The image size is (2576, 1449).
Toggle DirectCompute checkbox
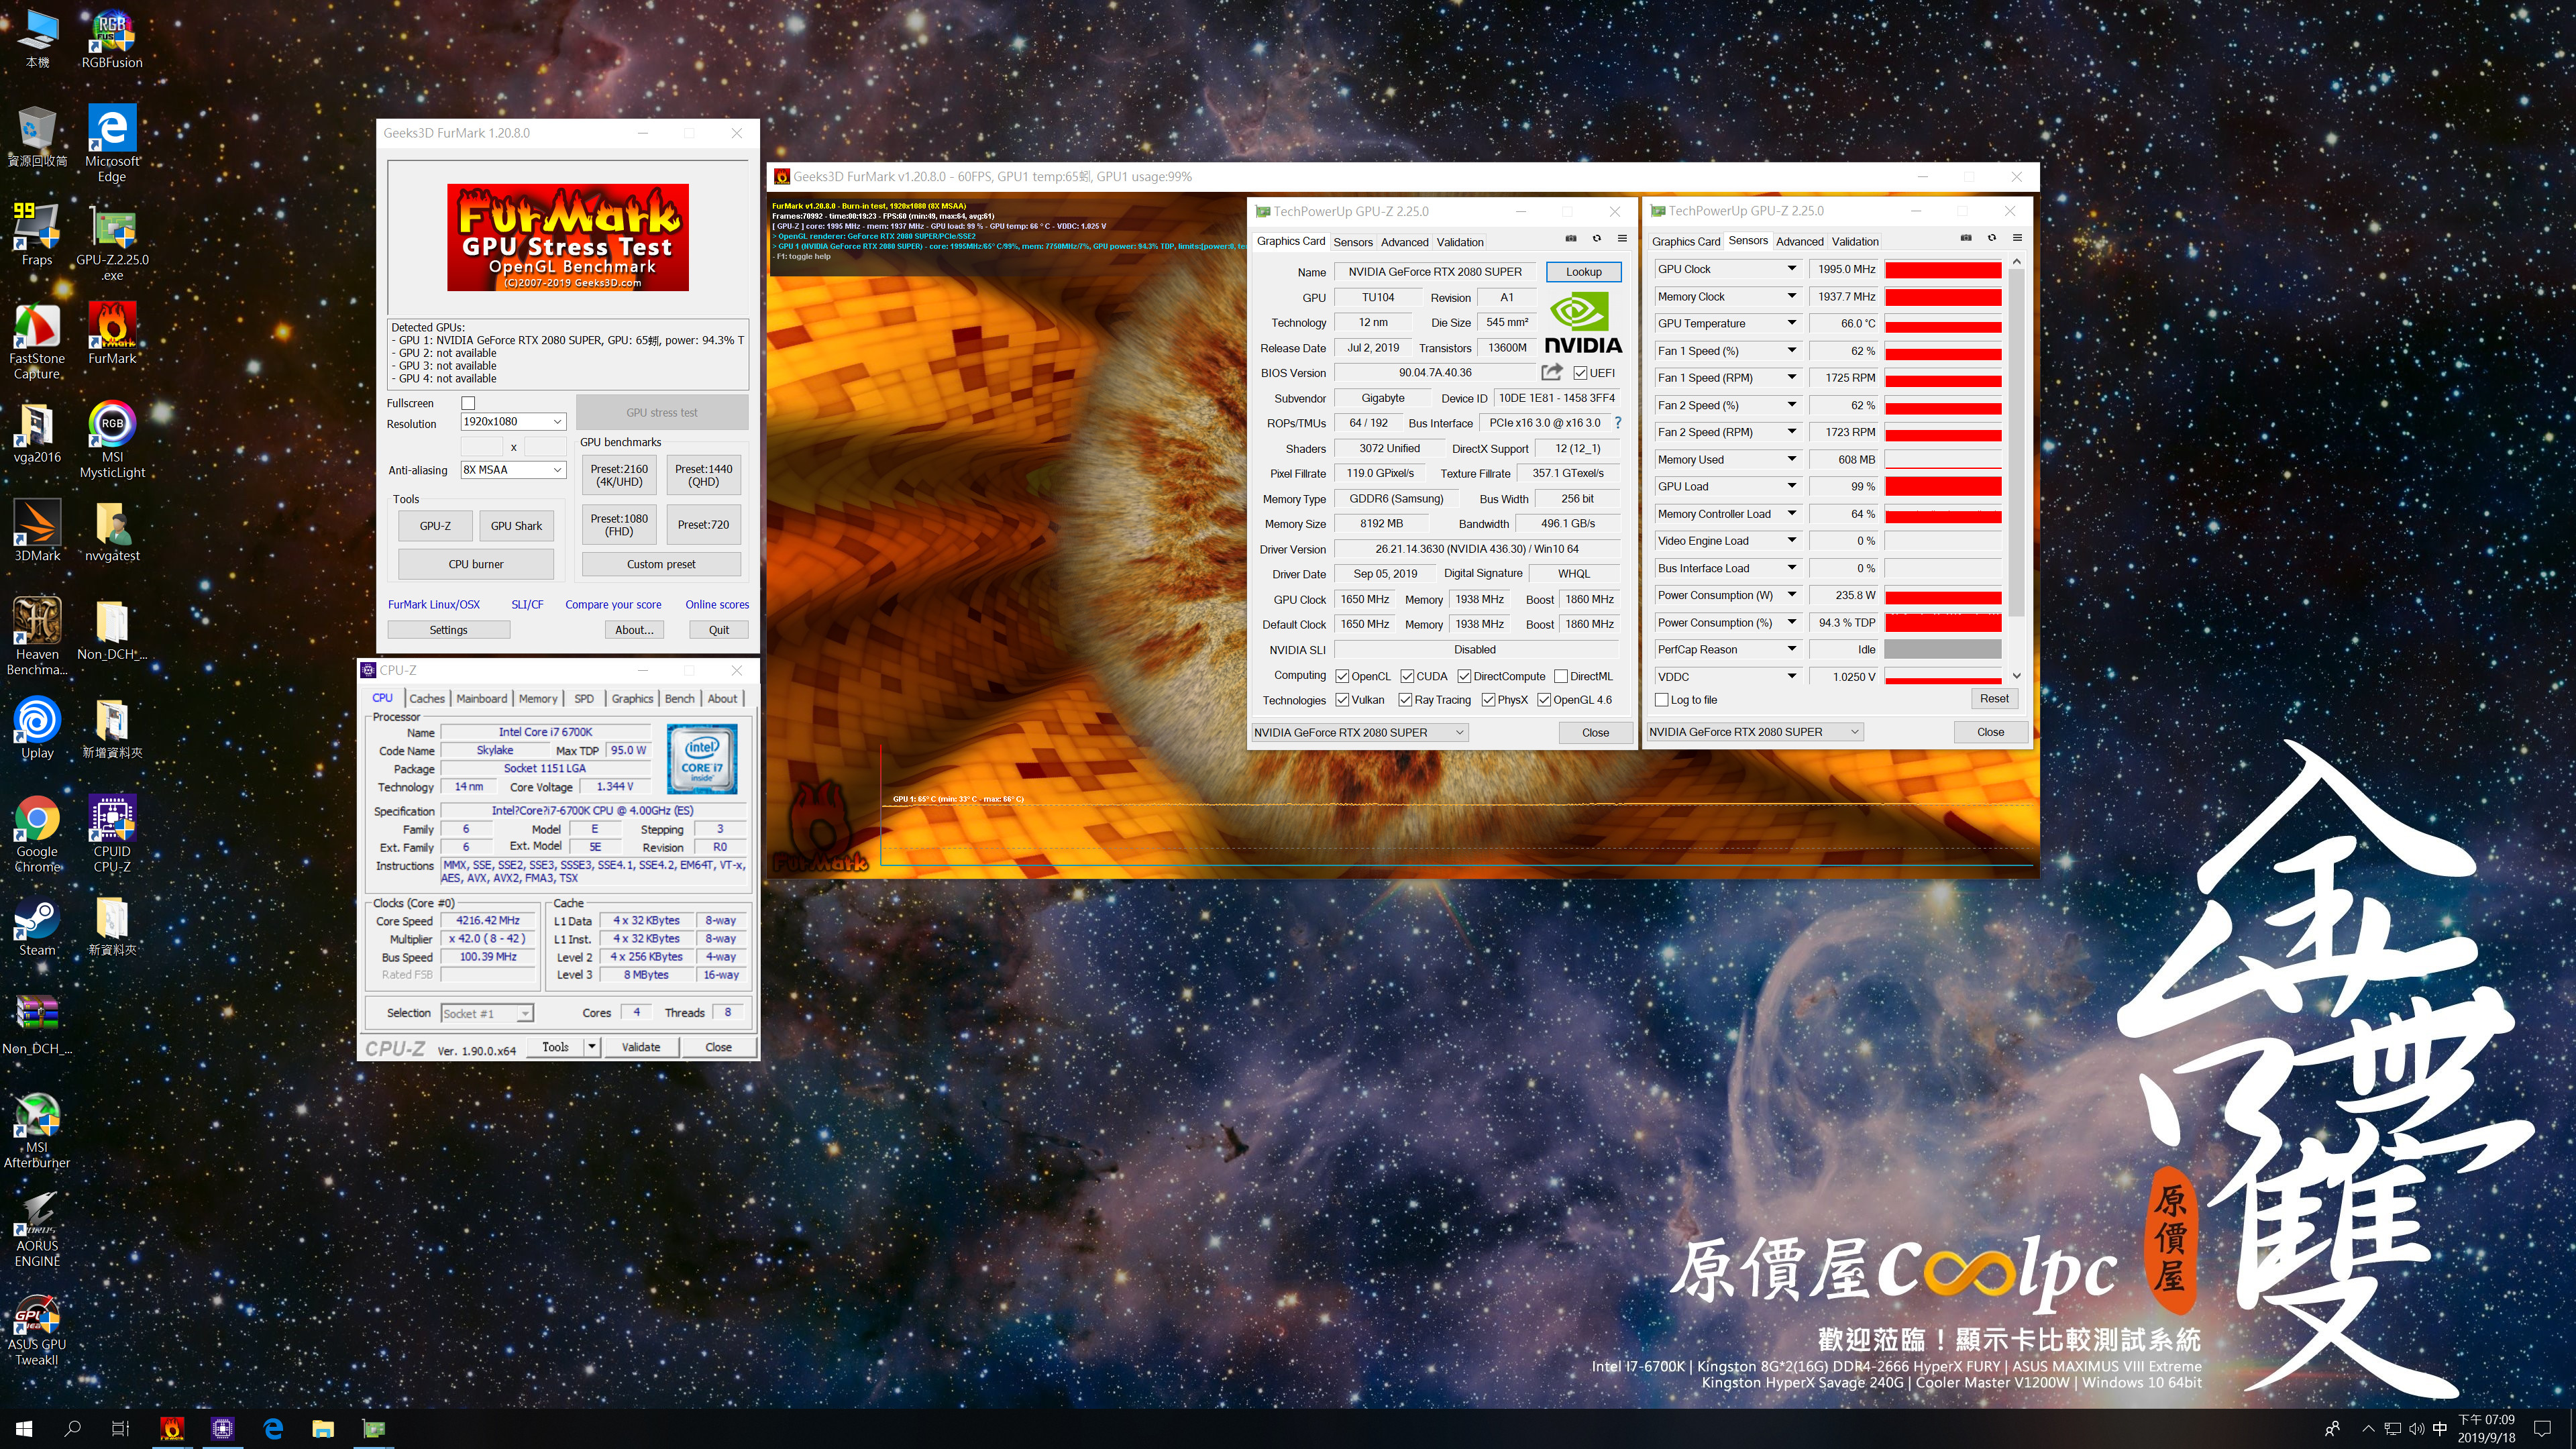1464,676
